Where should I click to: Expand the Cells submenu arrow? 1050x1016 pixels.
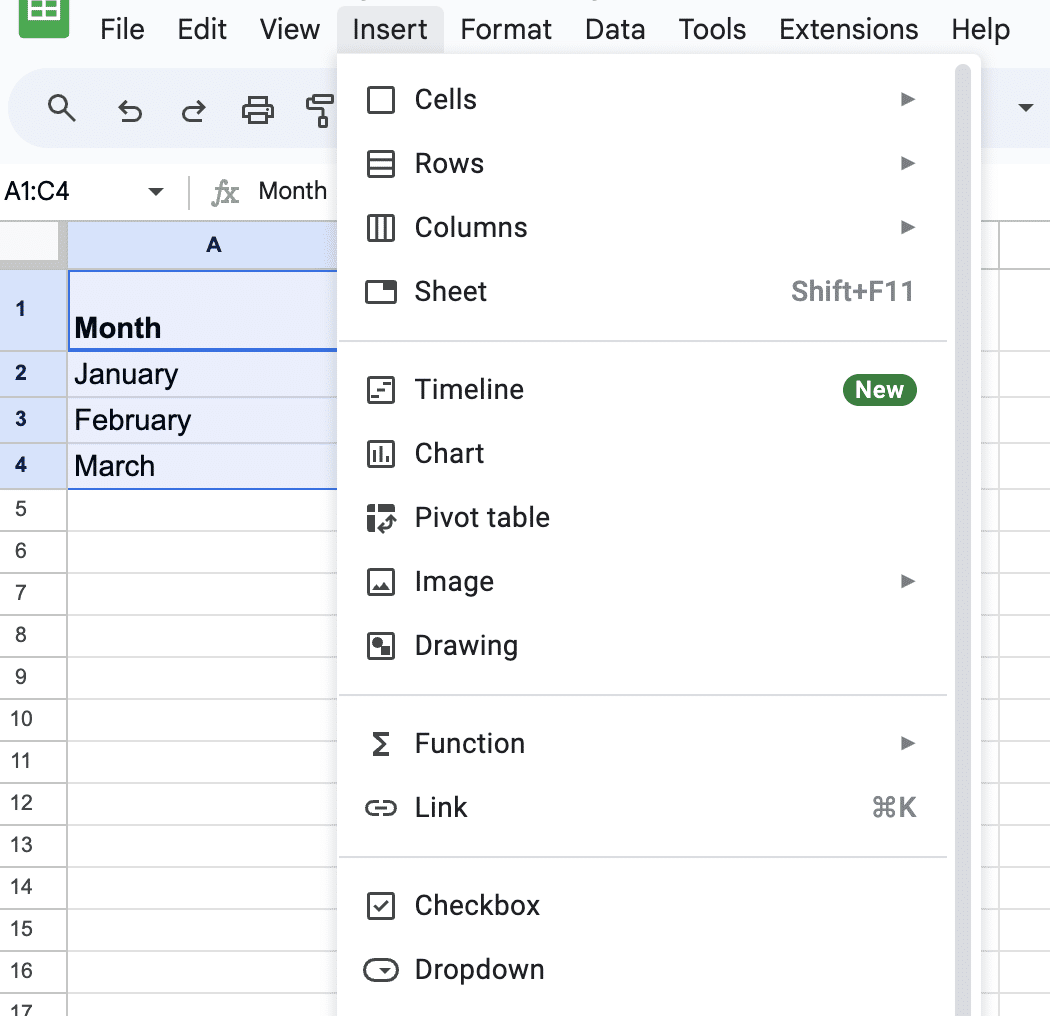click(x=907, y=100)
